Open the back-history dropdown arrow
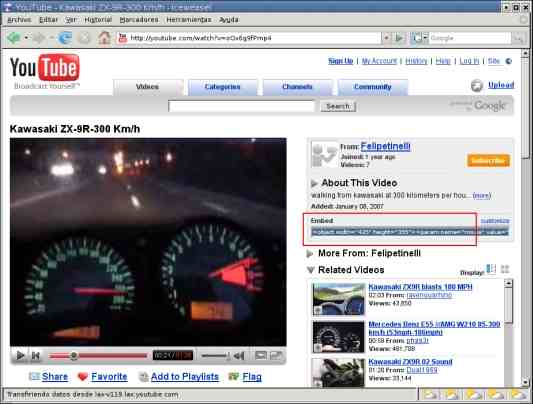The width and height of the screenshot is (533, 404). pyautogui.click(x=26, y=38)
